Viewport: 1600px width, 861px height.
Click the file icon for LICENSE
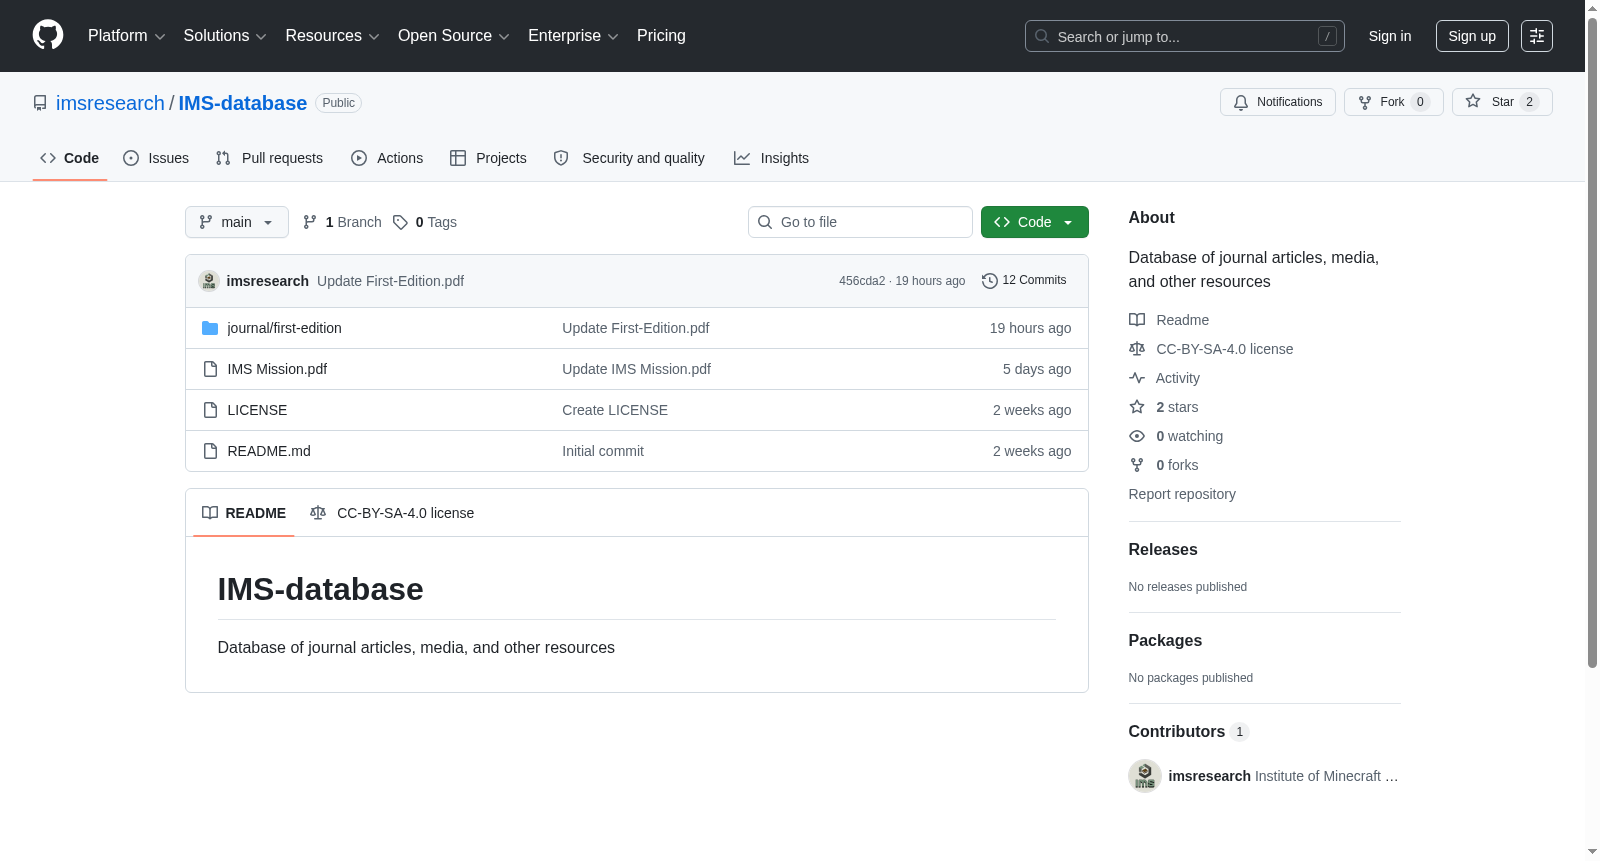(210, 410)
